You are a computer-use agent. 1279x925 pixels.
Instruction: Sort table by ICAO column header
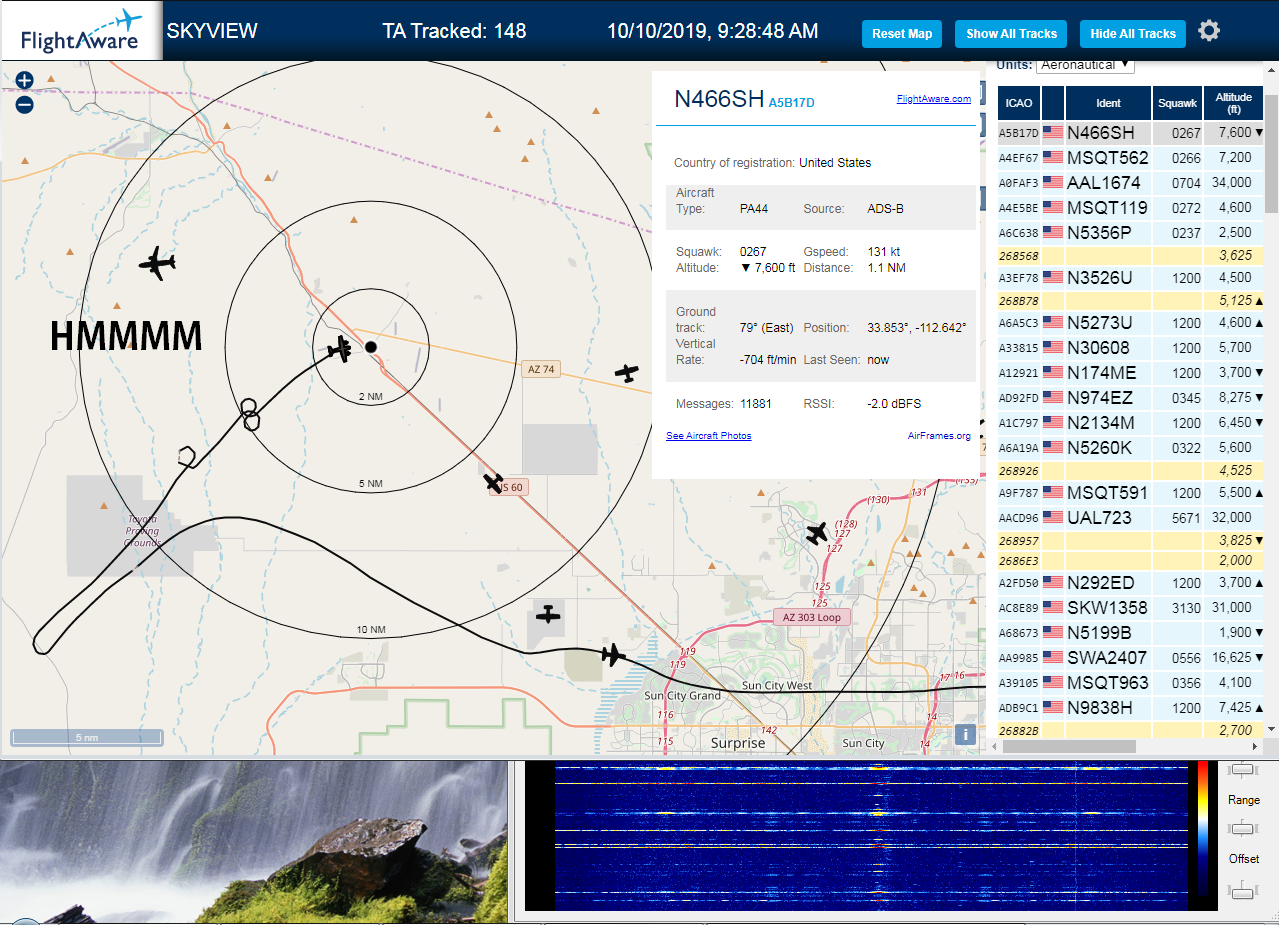[x=1019, y=102]
